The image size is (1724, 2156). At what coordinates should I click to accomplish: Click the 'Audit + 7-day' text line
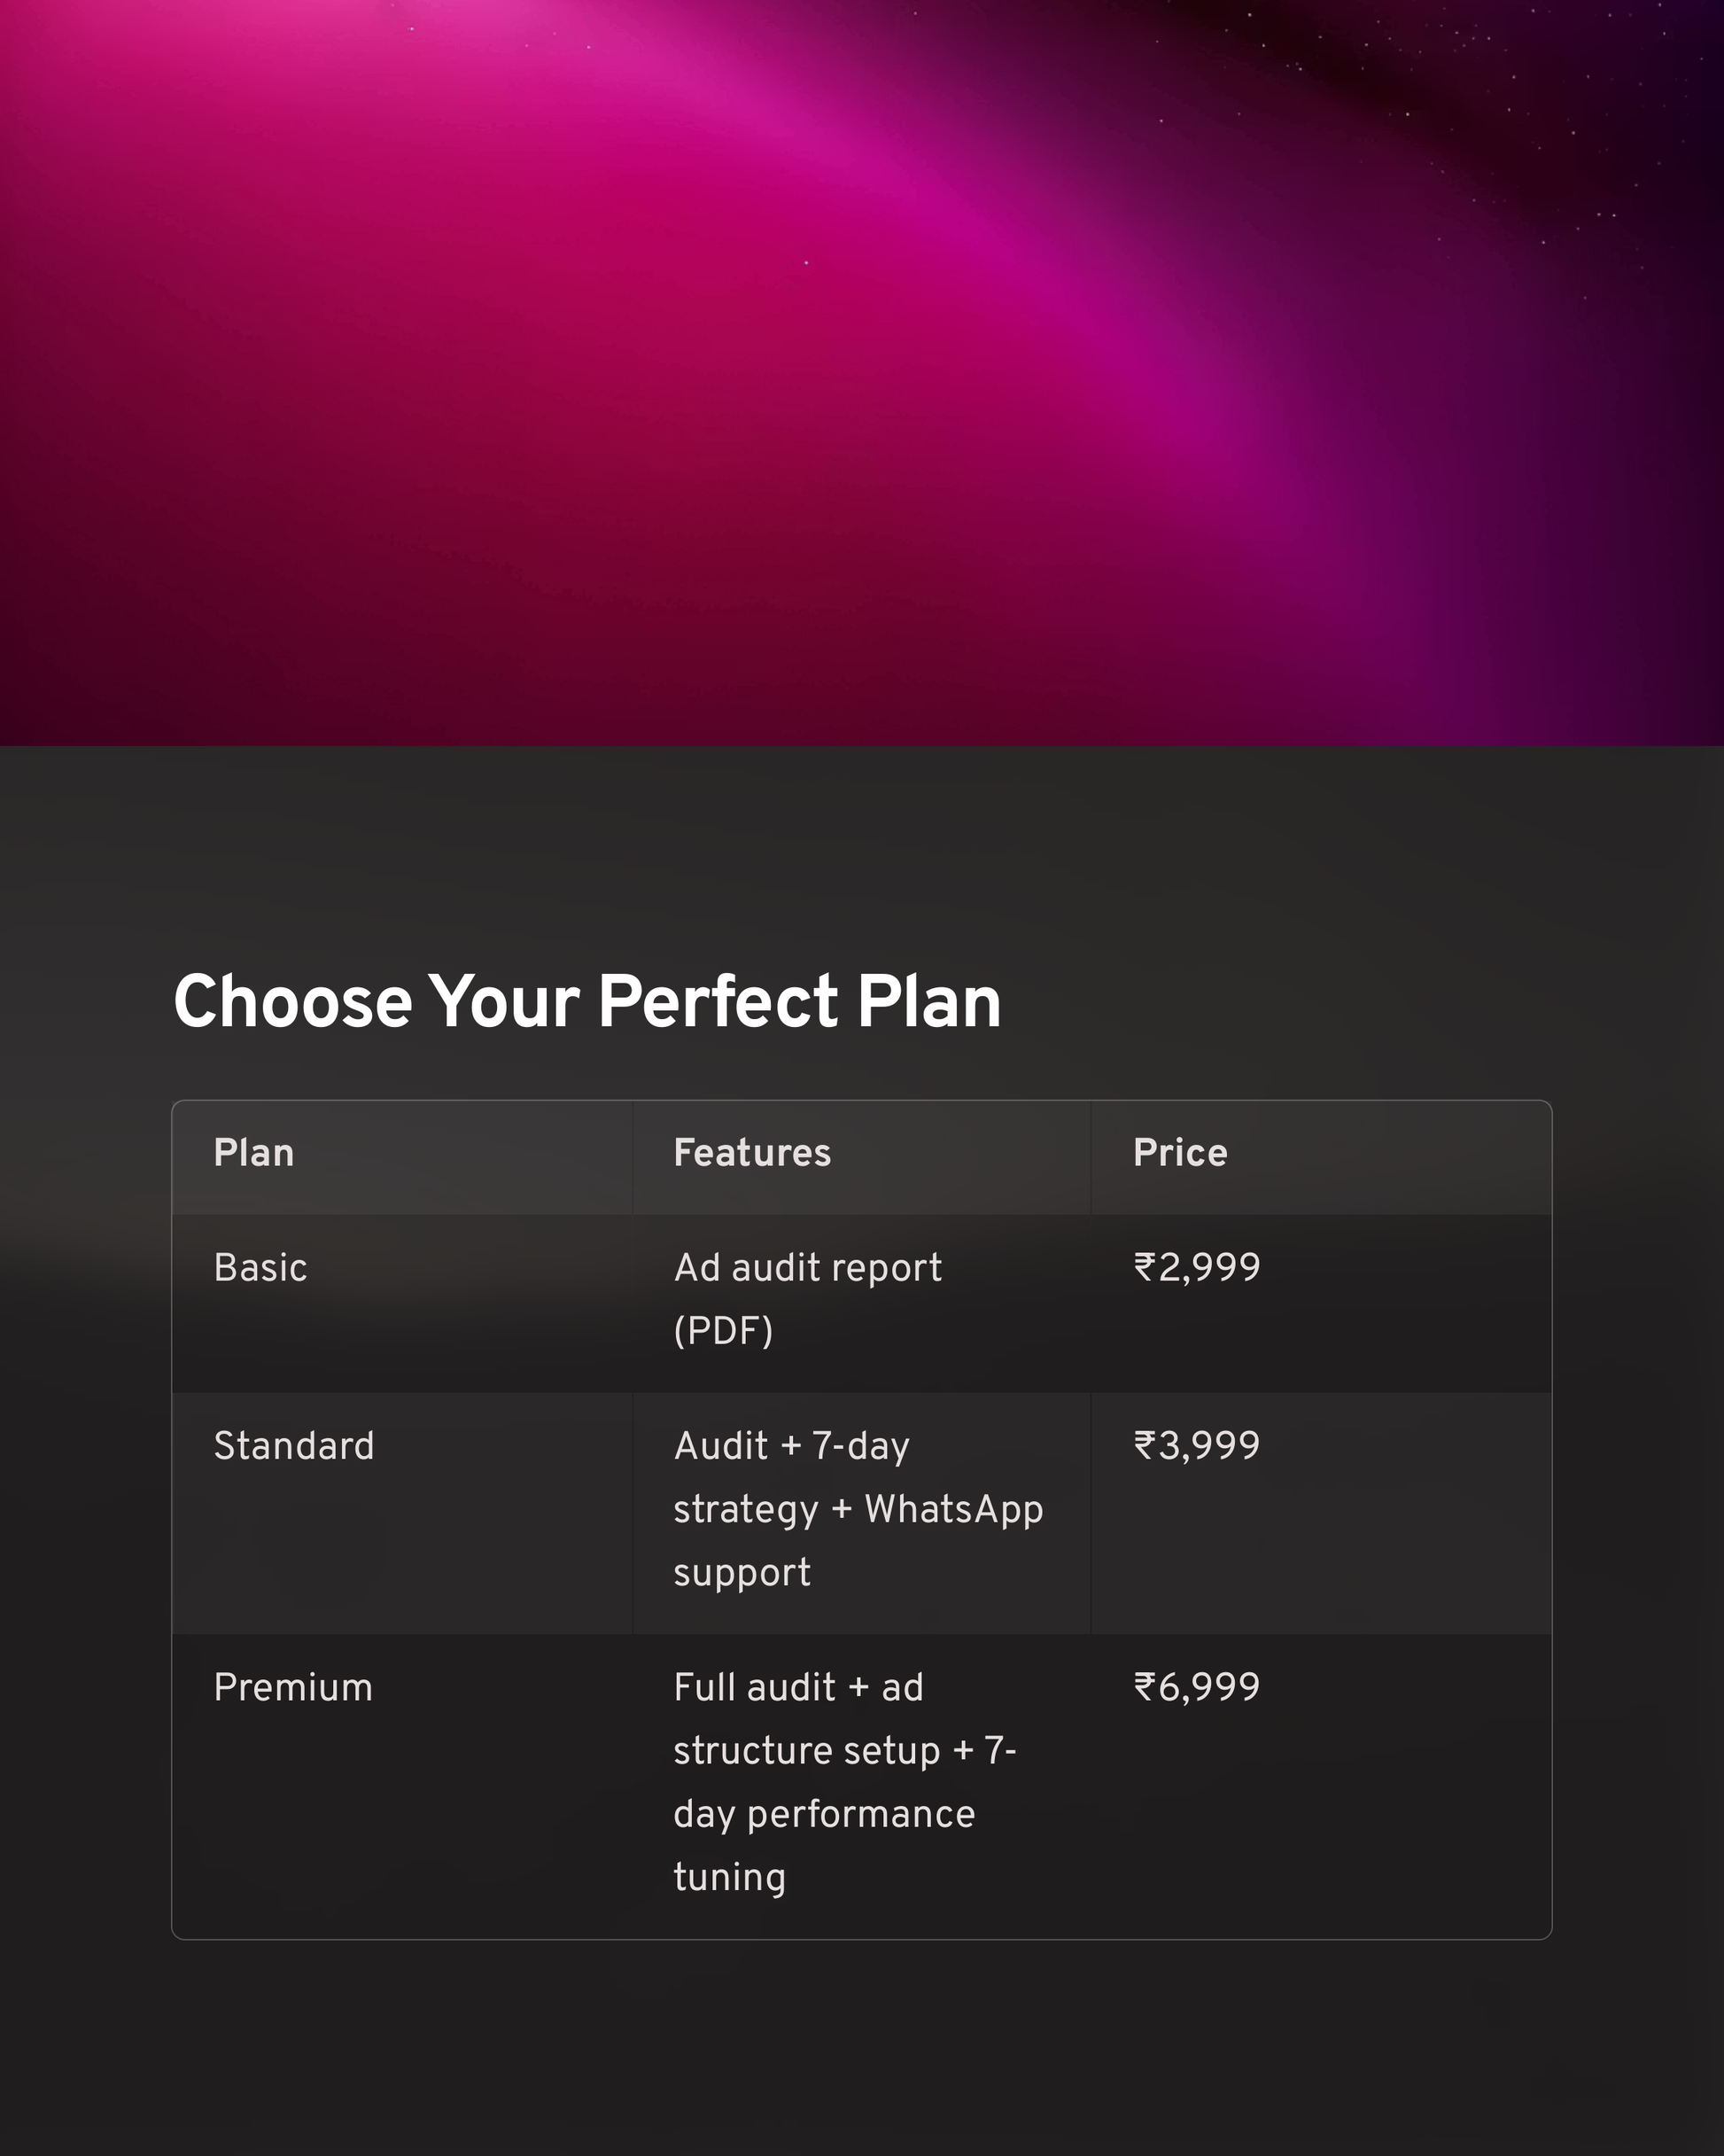click(792, 1446)
